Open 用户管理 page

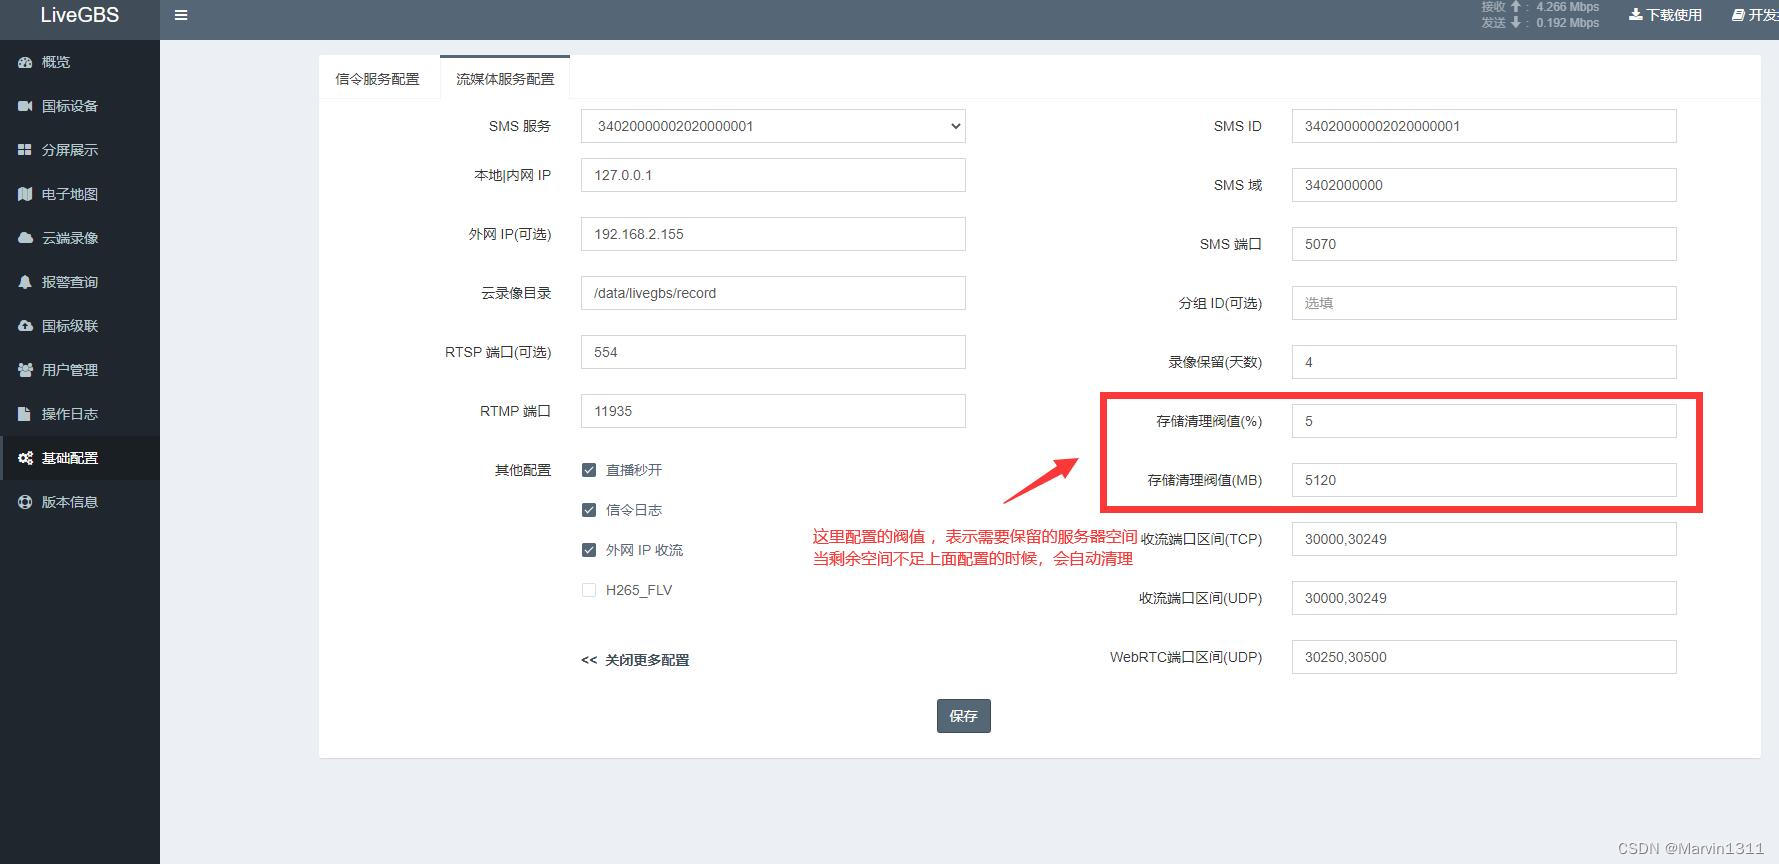pyautogui.click(x=80, y=370)
